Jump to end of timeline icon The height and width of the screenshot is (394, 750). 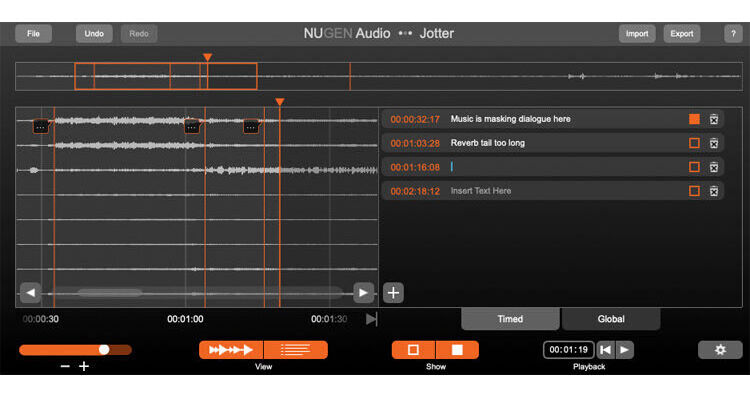point(371,319)
